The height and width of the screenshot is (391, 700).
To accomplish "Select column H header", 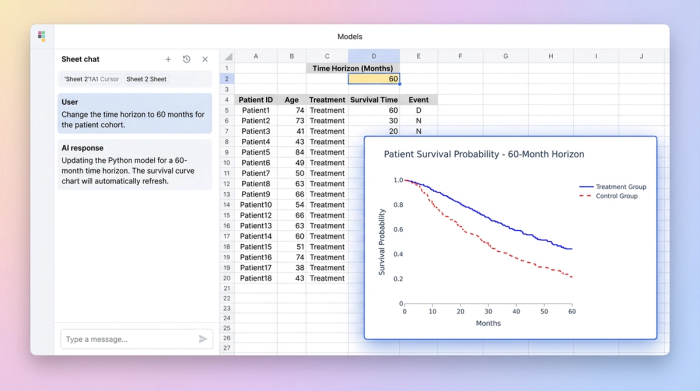I will point(551,56).
